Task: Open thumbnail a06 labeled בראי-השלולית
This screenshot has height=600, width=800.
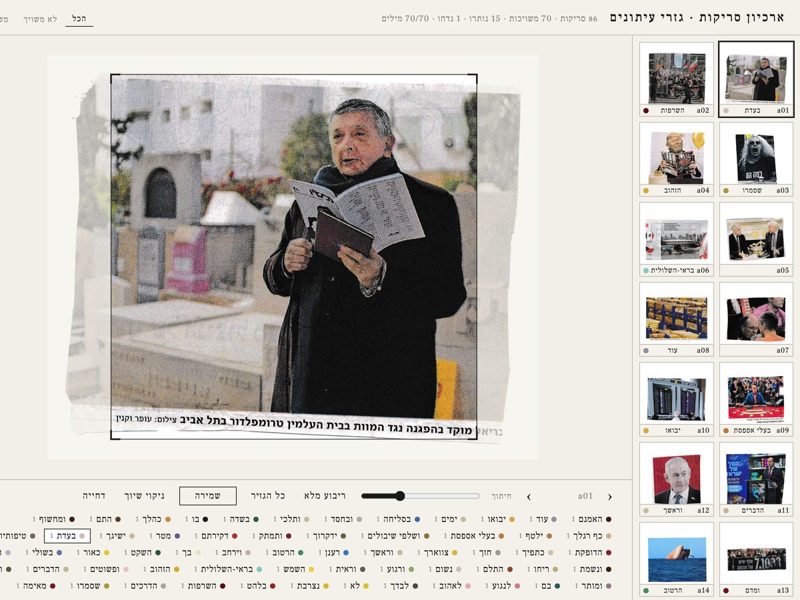Action: pyautogui.click(x=676, y=240)
